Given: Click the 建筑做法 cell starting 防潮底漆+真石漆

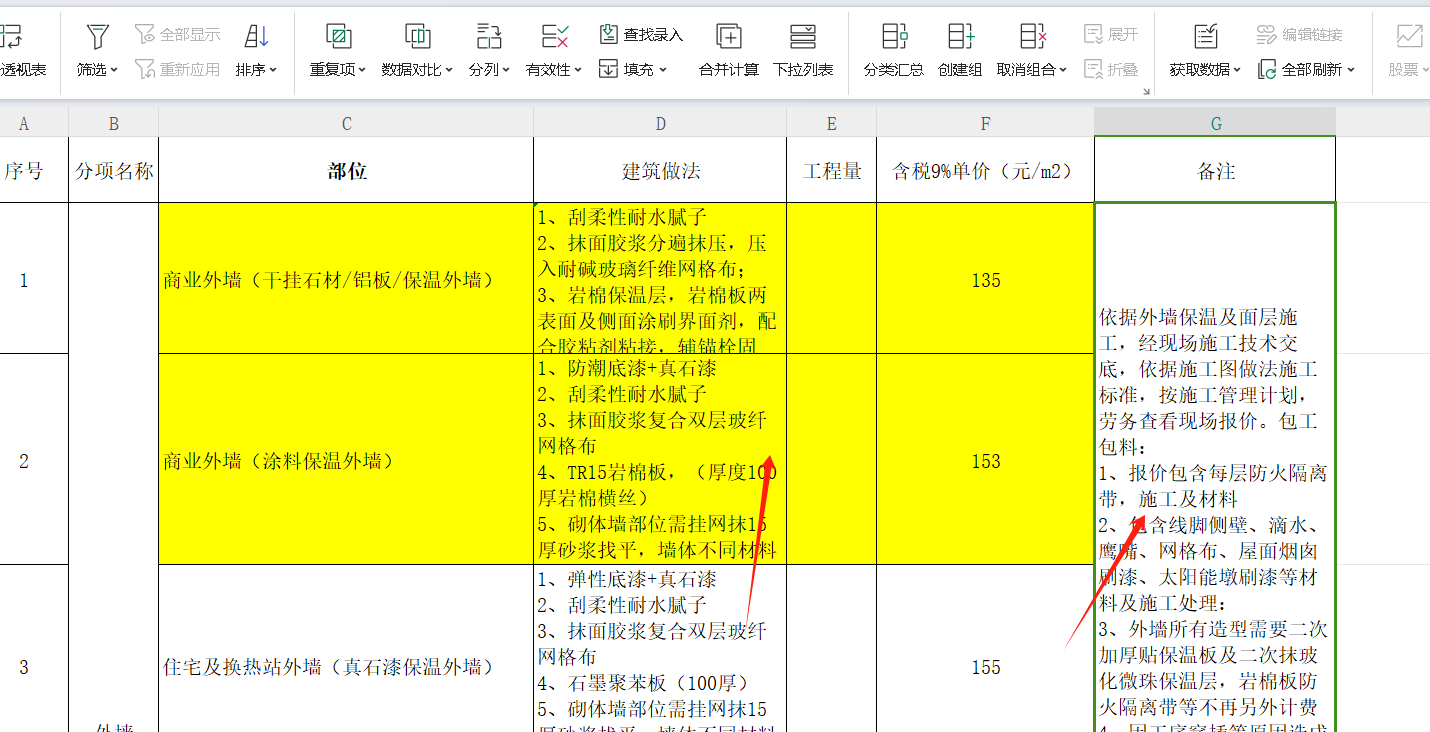Looking at the screenshot, I should pos(660,460).
